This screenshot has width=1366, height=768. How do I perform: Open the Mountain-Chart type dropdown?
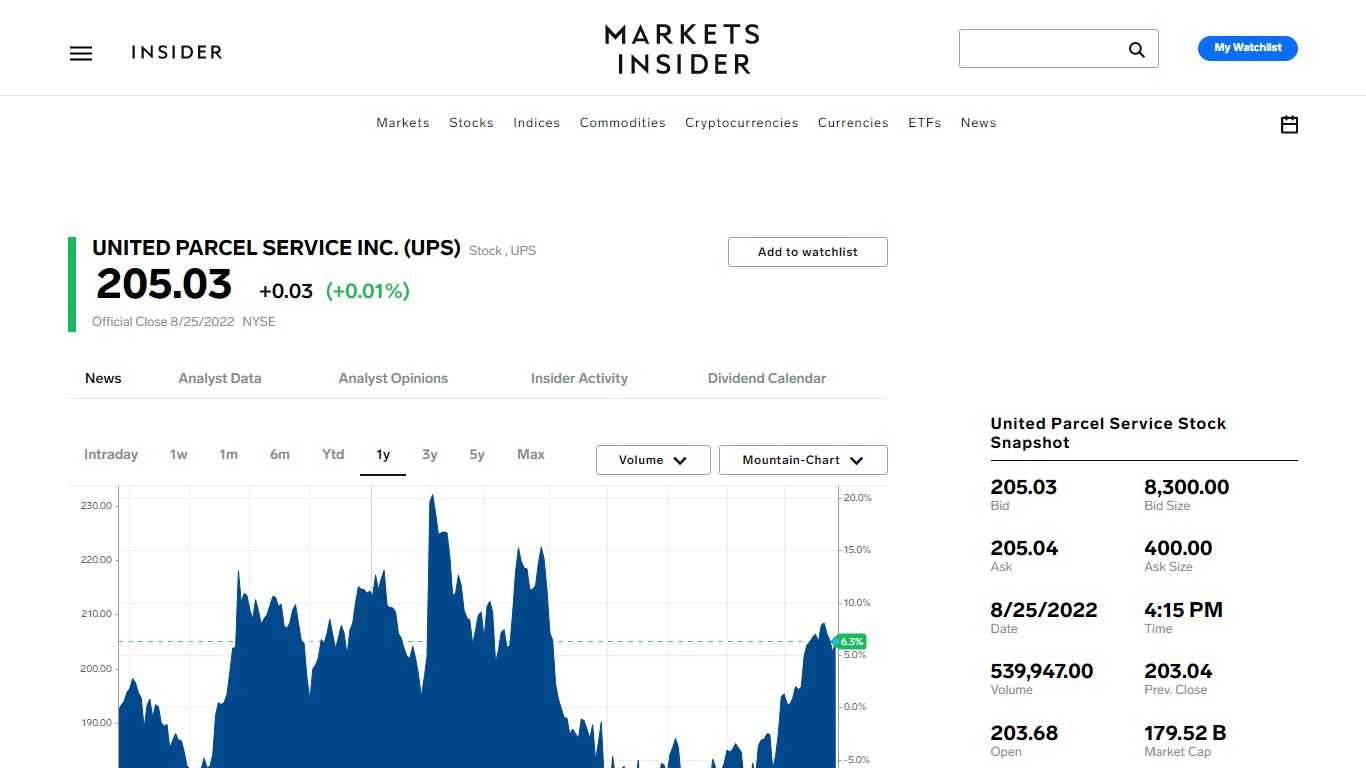point(803,460)
